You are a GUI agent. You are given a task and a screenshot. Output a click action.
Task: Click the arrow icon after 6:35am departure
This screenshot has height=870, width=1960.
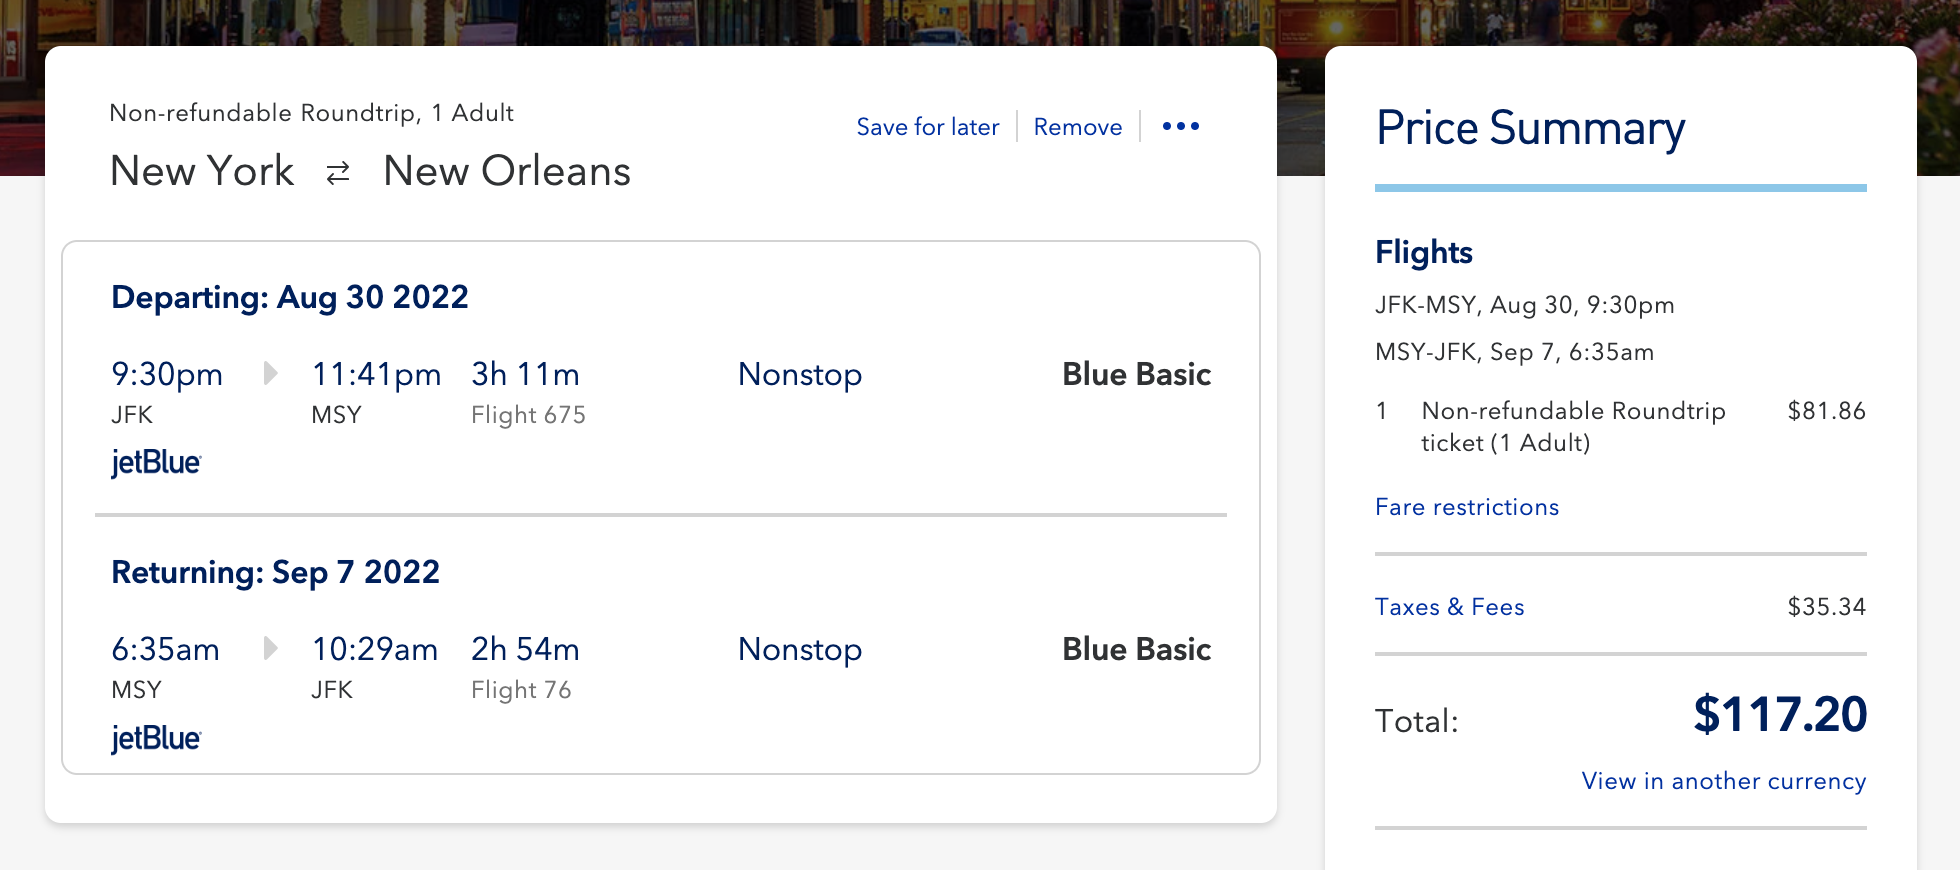pyautogui.click(x=270, y=649)
